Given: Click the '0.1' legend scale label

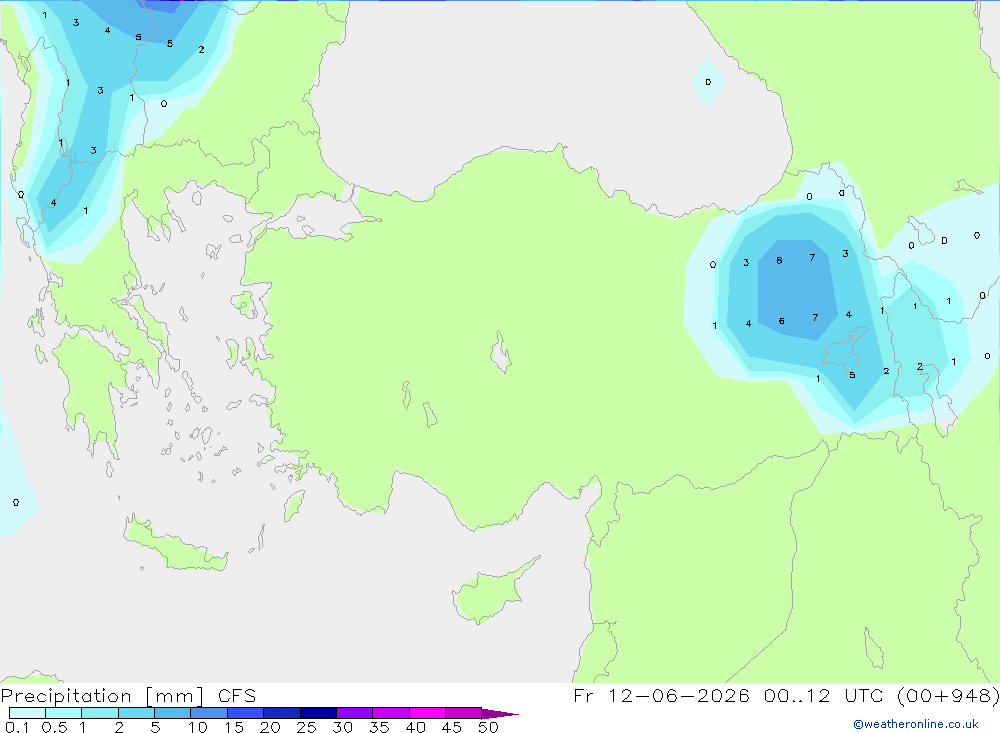Looking at the screenshot, I should coord(17,727).
